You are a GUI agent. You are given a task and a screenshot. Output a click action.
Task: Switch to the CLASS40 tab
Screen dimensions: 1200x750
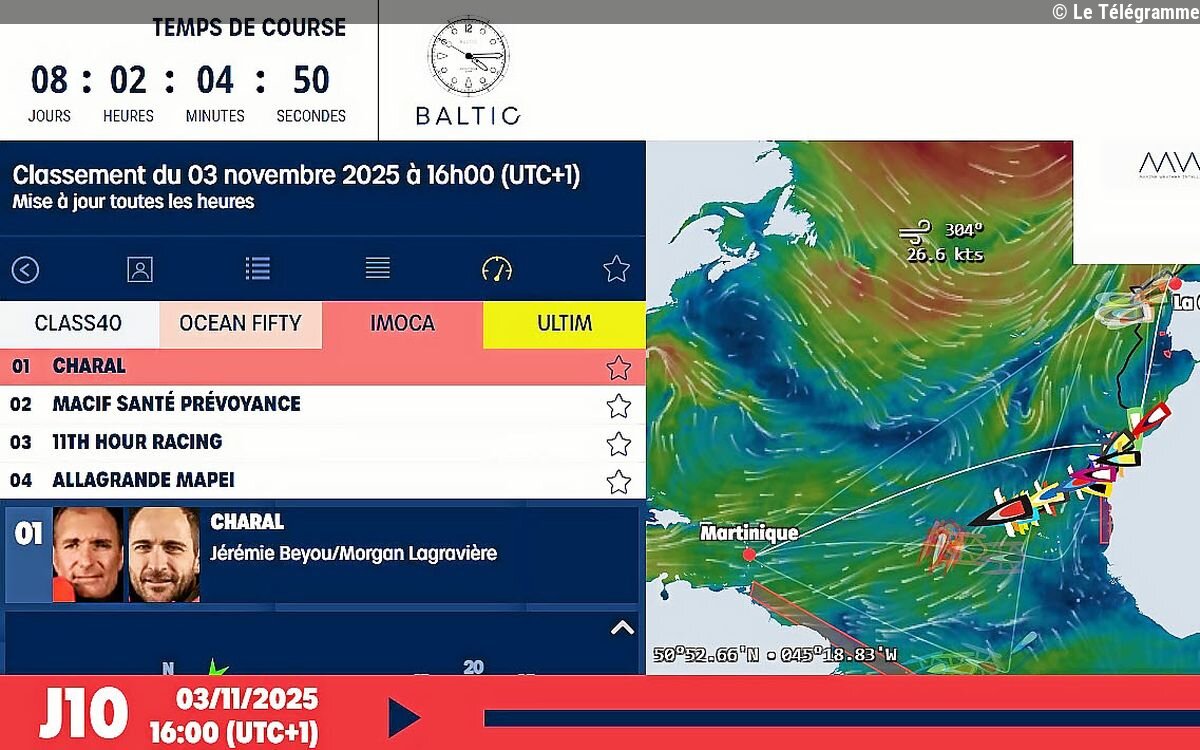(x=78, y=324)
